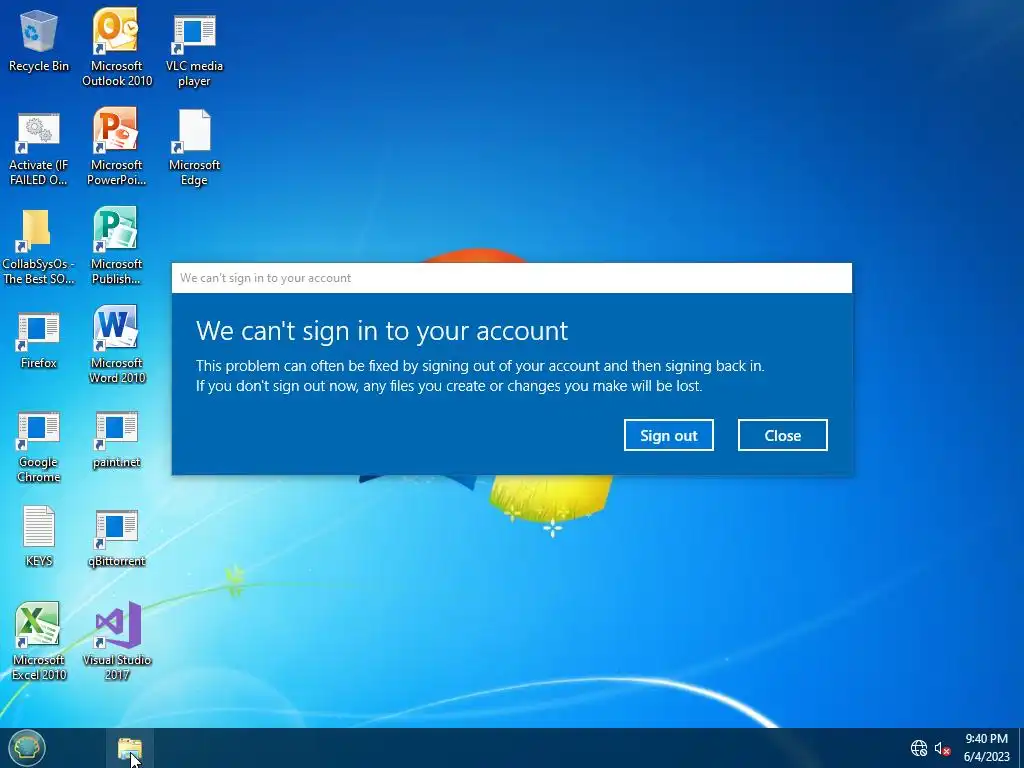The image size is (1024, 768).
Task: Select the Google Chrome shortcut
Action: click(x=39, y=447)
